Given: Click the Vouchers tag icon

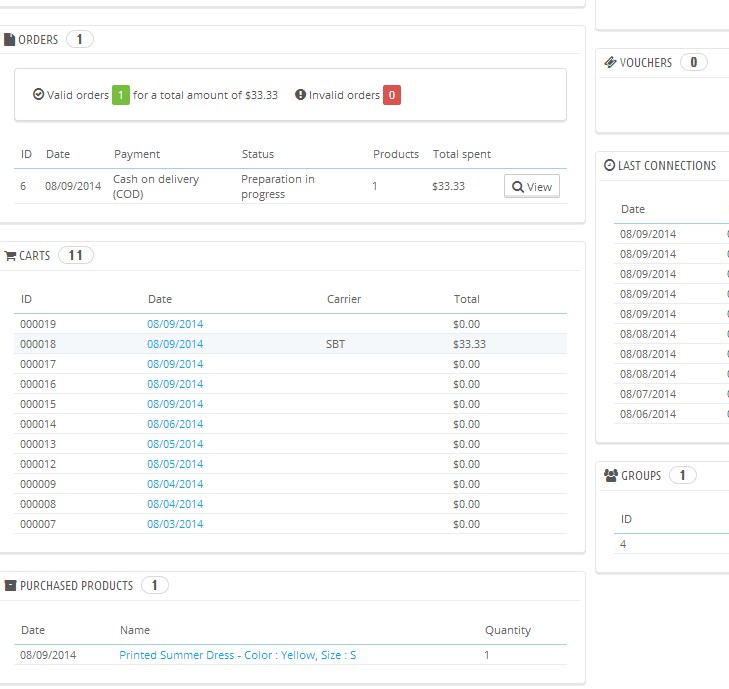Looking at the screenshot, I should click(610, 63).
